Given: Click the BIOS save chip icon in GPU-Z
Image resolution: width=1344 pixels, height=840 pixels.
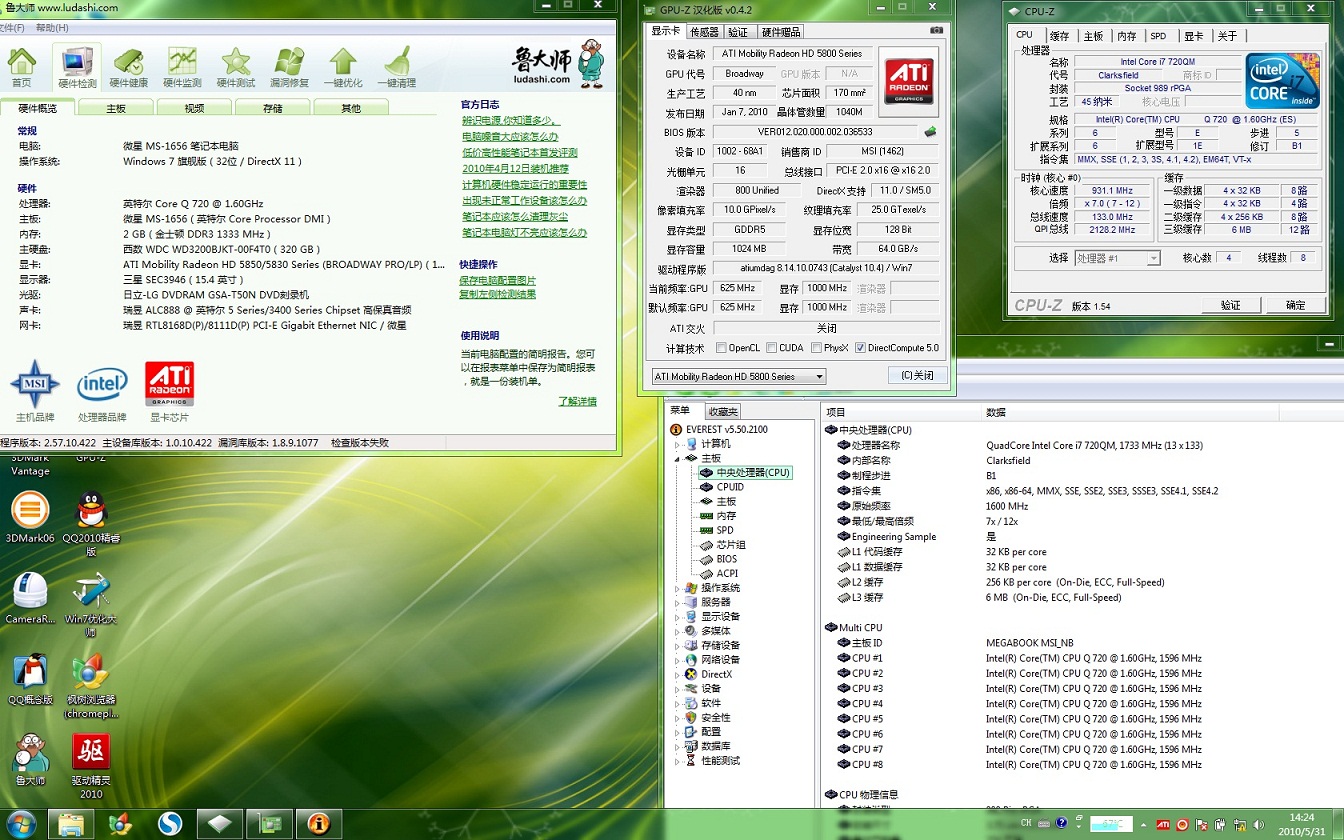Looking at the screenshot, I should (930, 132).
